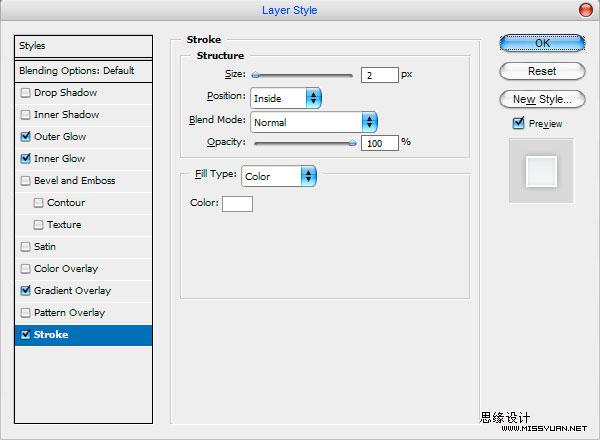Open the Pattern Overlay settings label
The height and width of the screenshot is (440, 600).
tap(70, 313)
